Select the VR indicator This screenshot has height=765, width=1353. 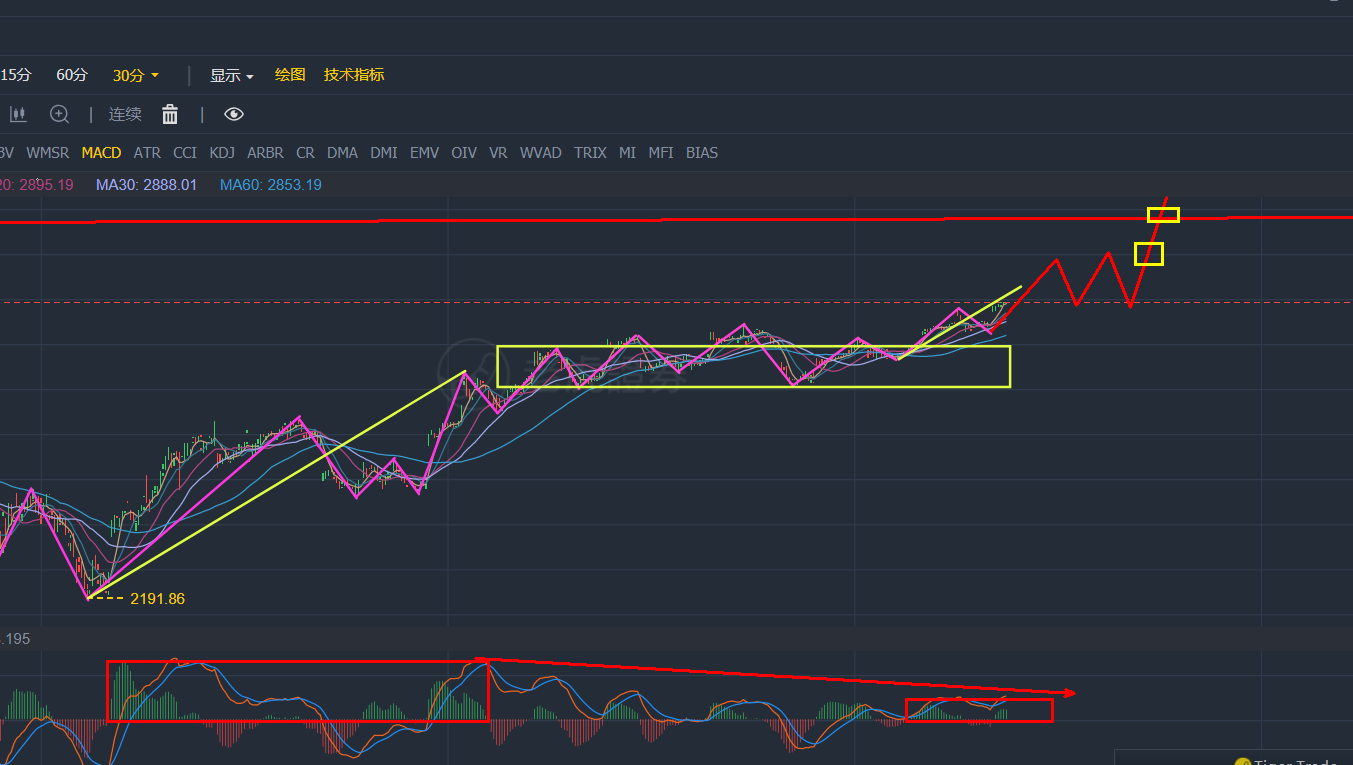pos(498,153)
